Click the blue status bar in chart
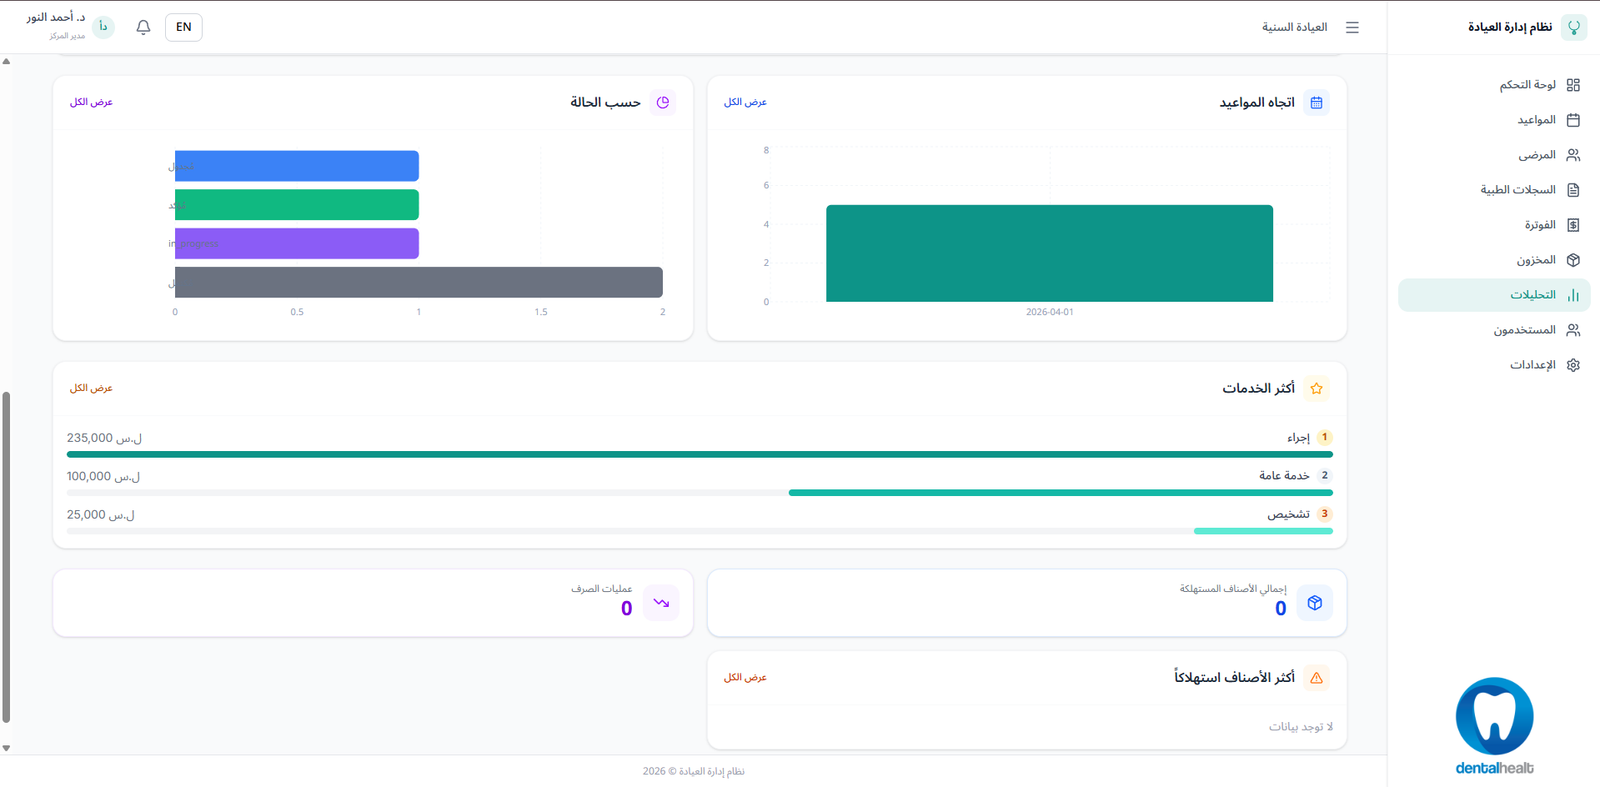 click(x=297, y=166)
